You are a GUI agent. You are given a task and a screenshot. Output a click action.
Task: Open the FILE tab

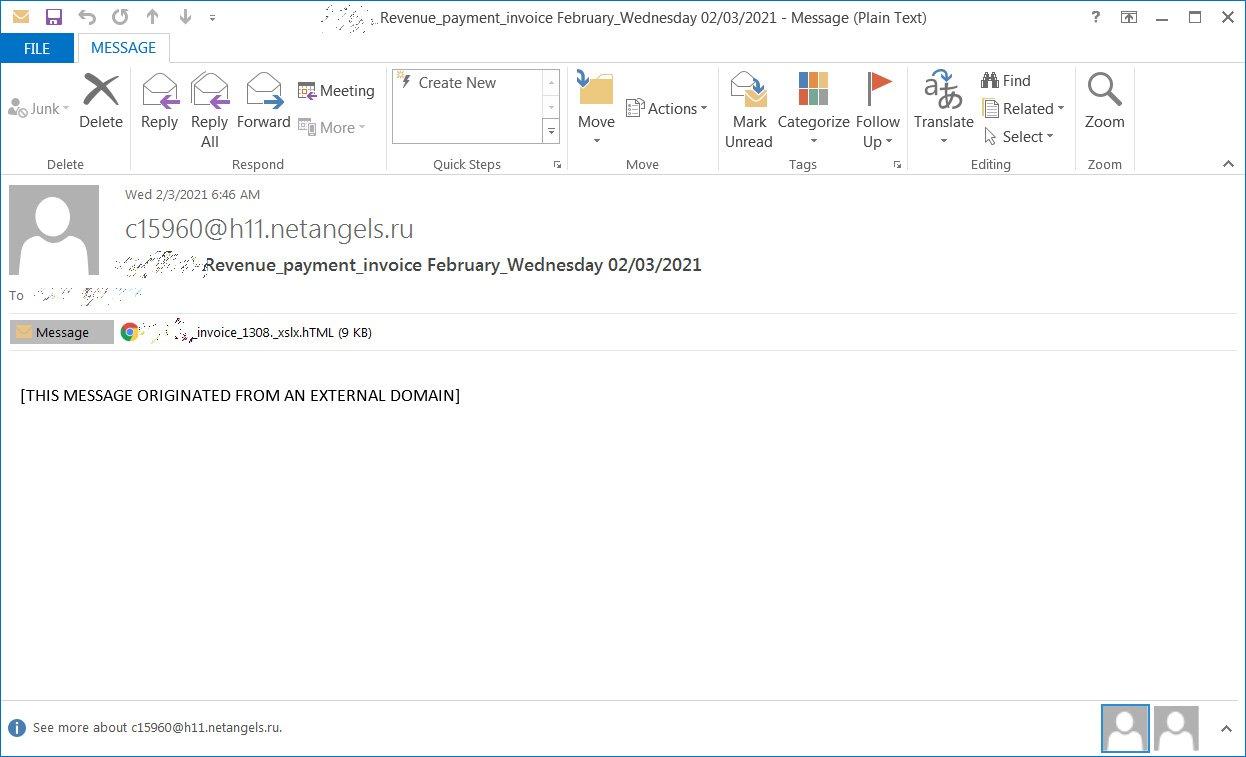(x=37, y=48)
